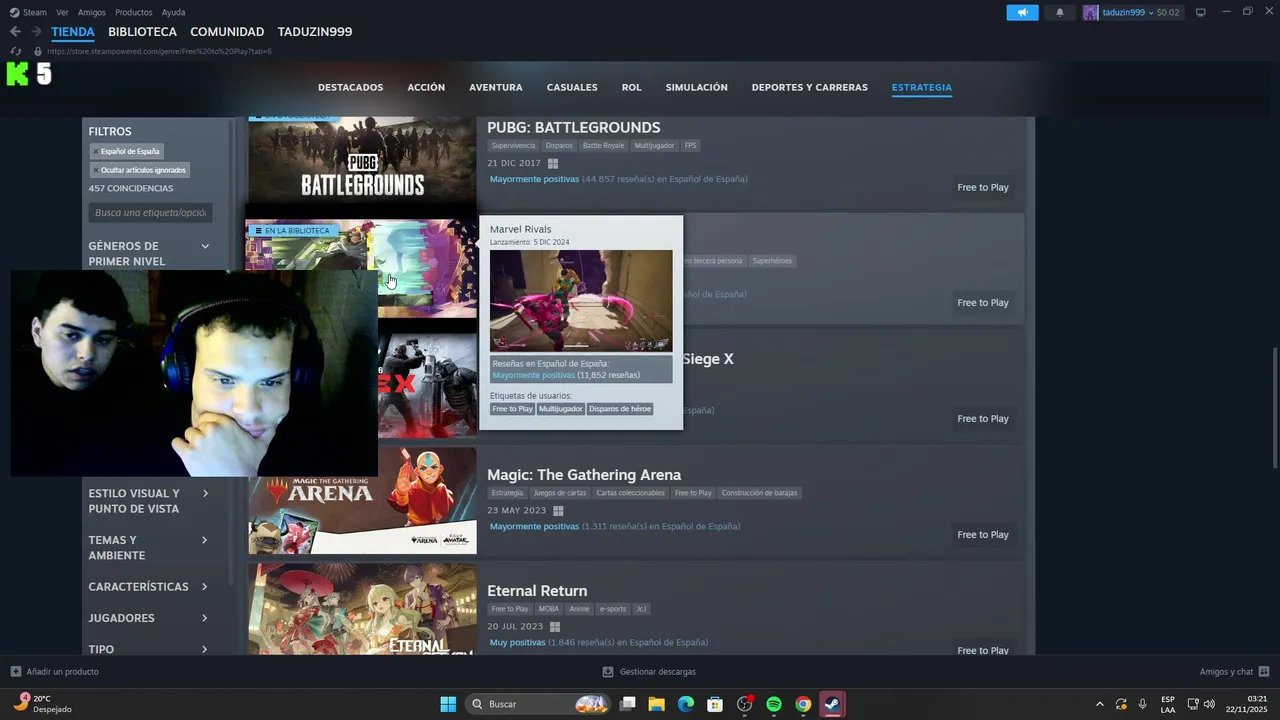Open the Windows Start menu
This screenshot has width=1280, height=720.
pyautogui.click(x=448, y=704)
